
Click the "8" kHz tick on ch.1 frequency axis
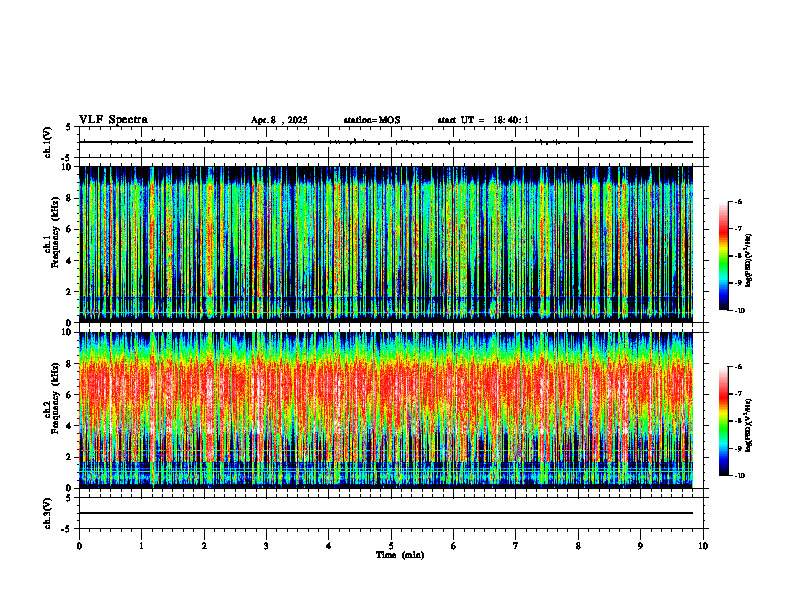(x=70, y=198)
